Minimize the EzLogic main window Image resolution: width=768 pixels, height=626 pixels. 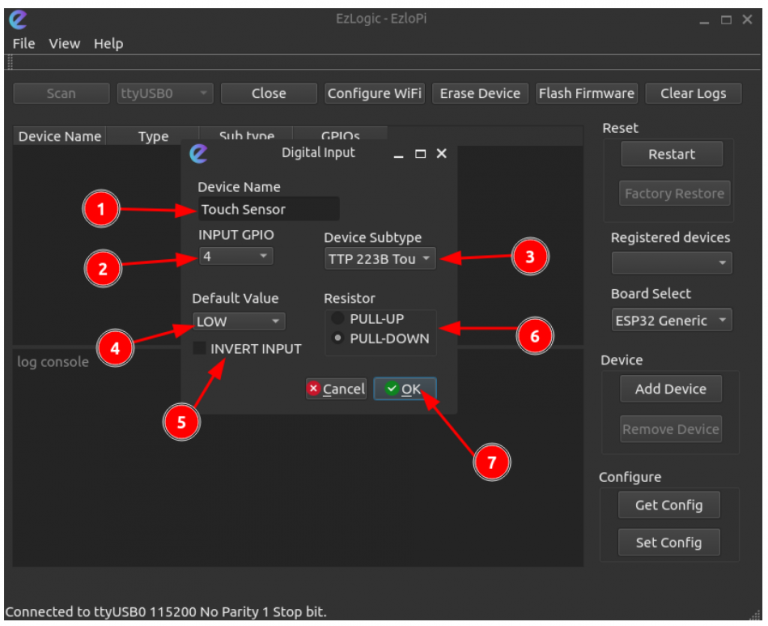(x=704, y=21)
